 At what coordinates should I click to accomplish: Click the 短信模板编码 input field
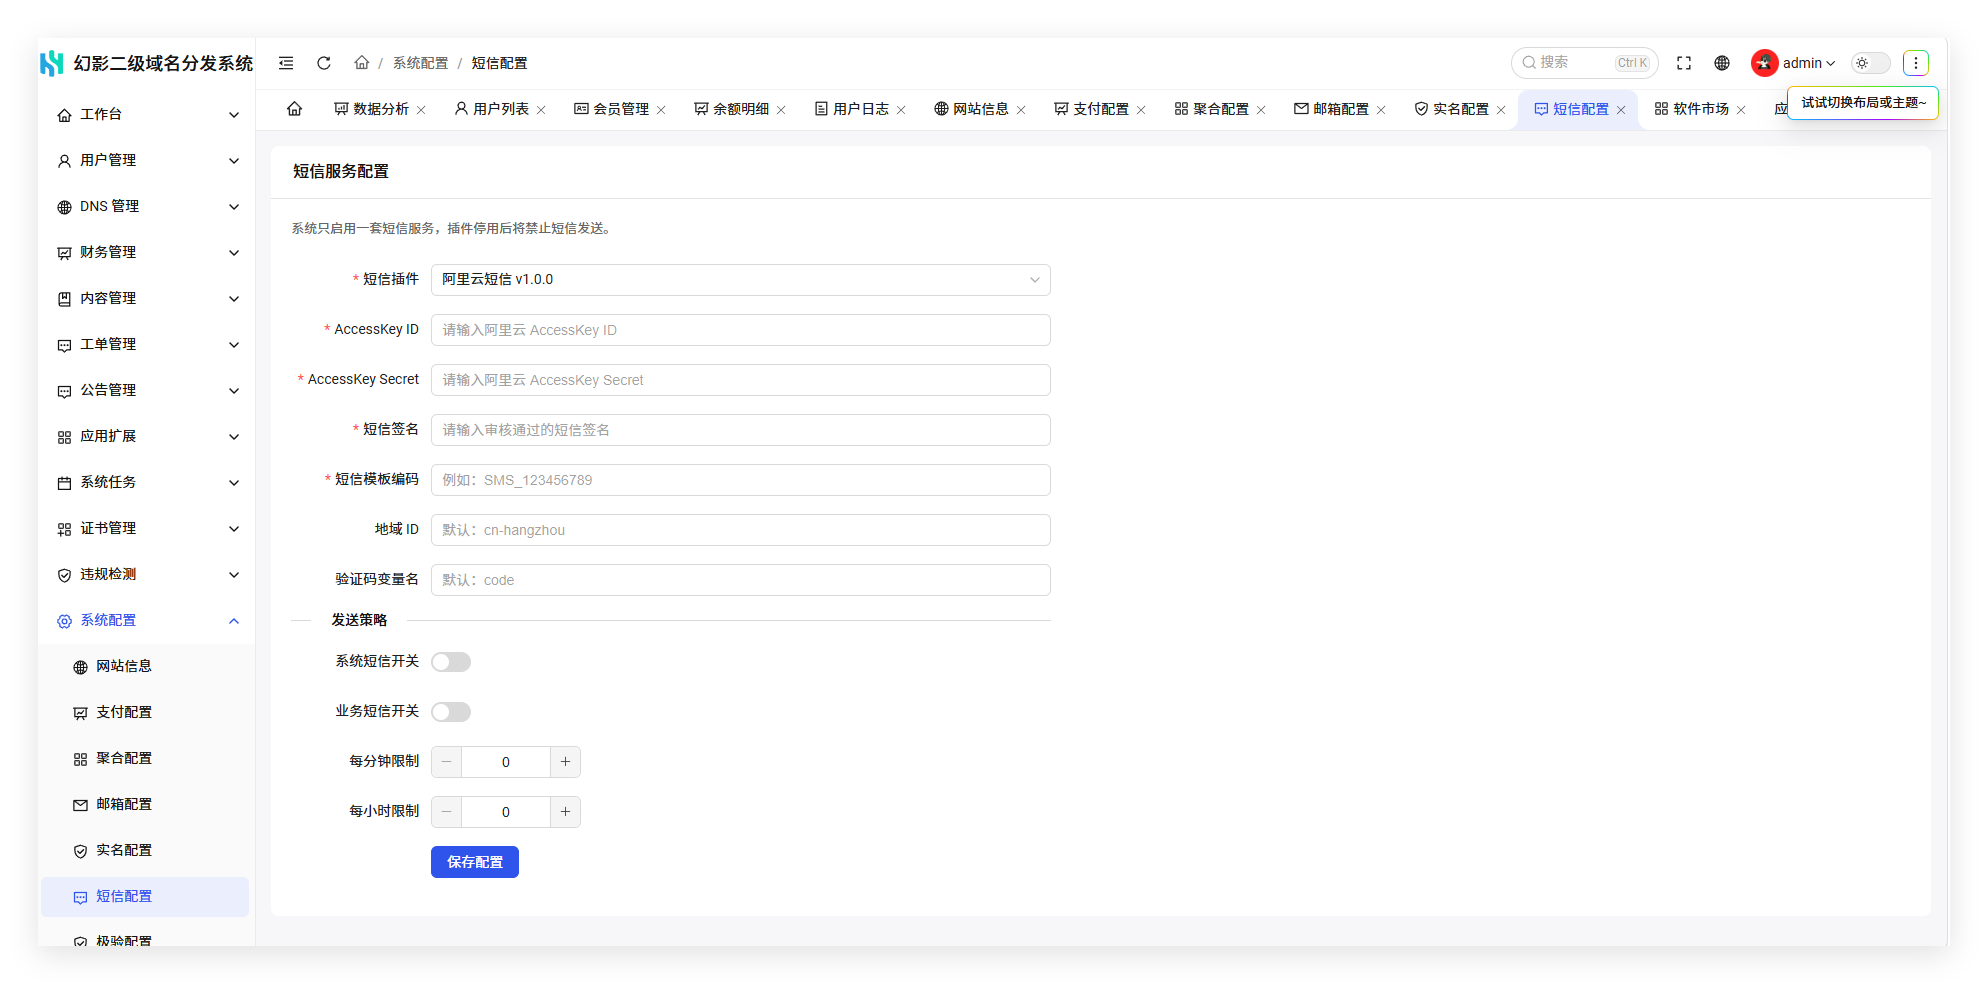pyautogui.click(x=741, y=480)
